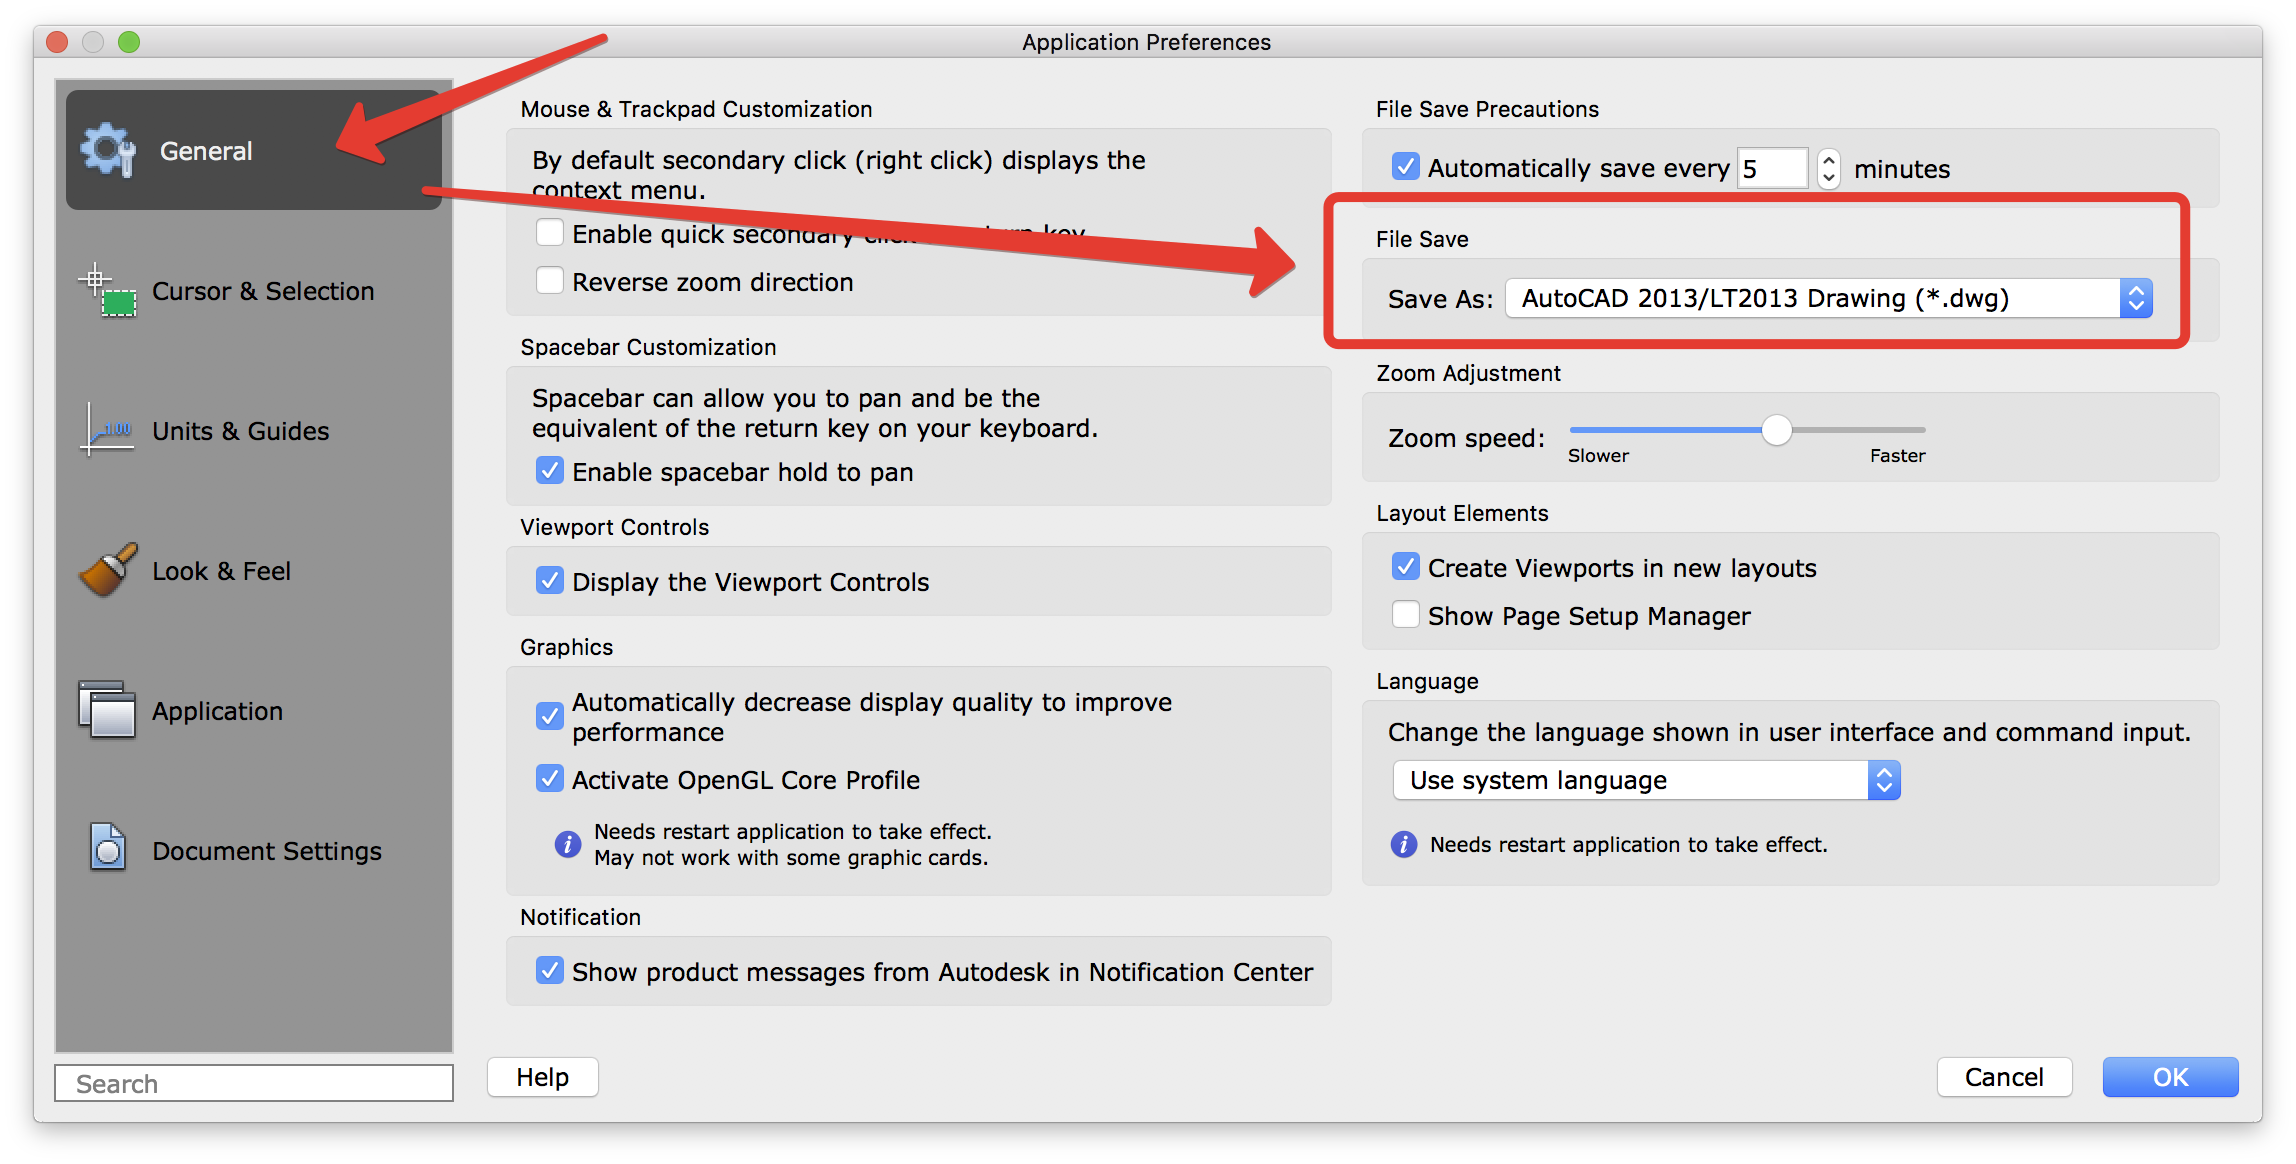Open Document Settings via its document icon

(x=106, y=849)
